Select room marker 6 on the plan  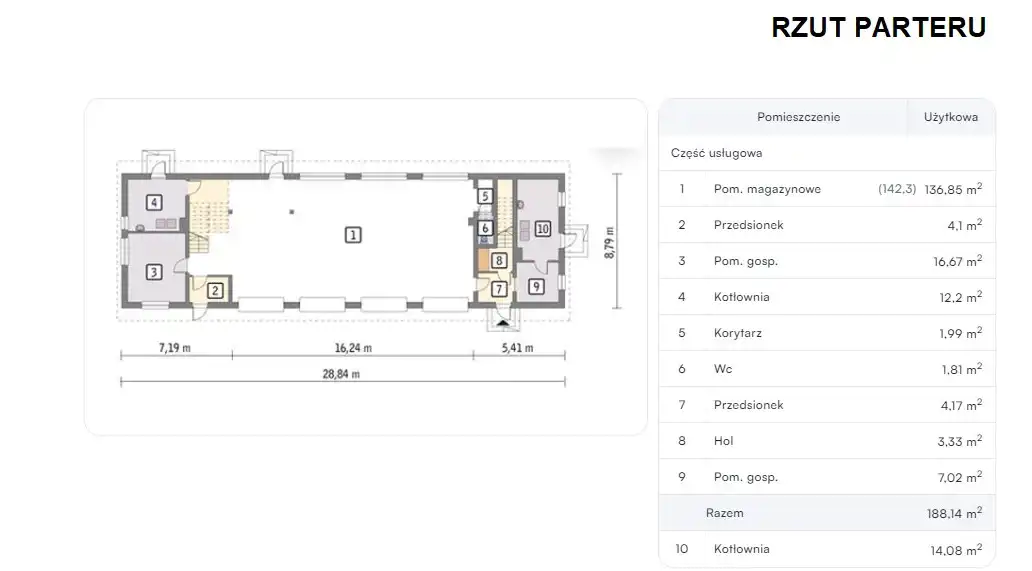coord(485,229)
